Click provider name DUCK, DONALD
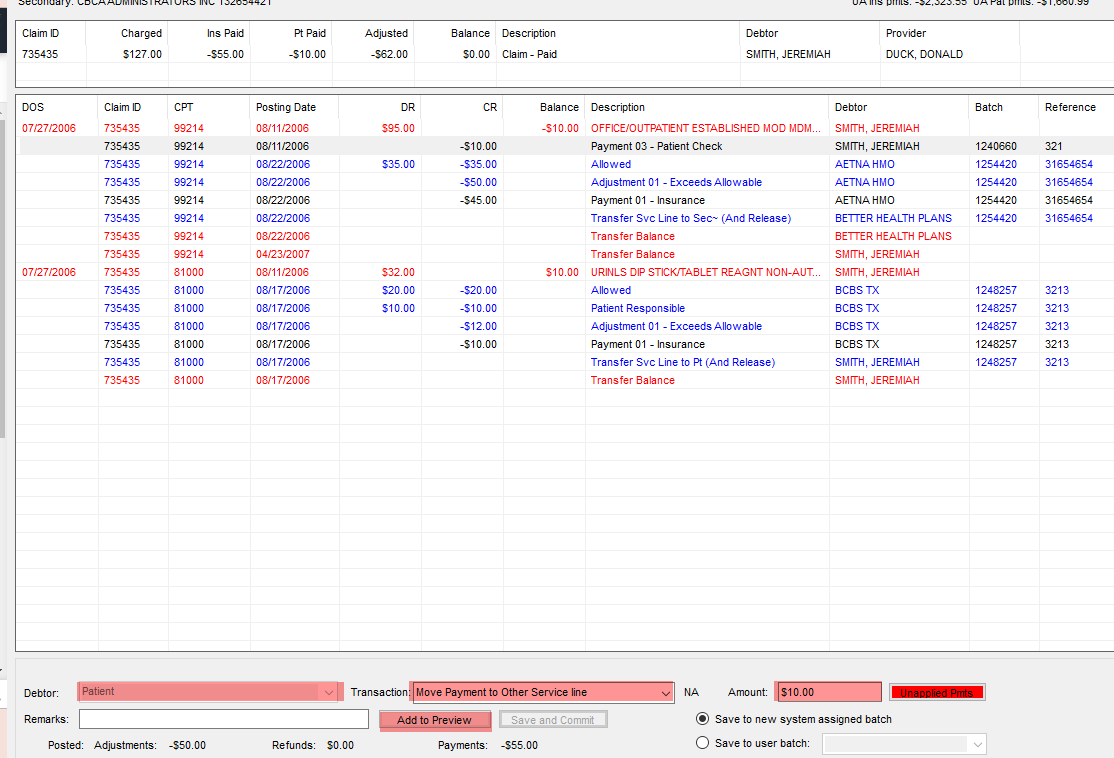The height and width of the screenshot is (758, 1114). click(x=924, y=54)
